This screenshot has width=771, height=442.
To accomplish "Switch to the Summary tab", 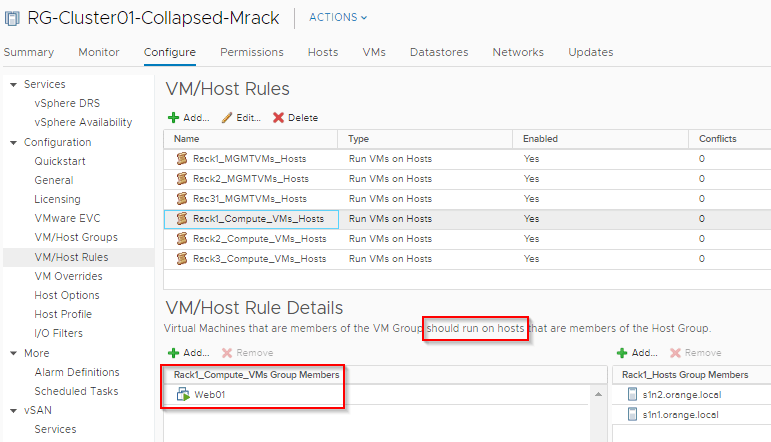I will pos(29,52).
